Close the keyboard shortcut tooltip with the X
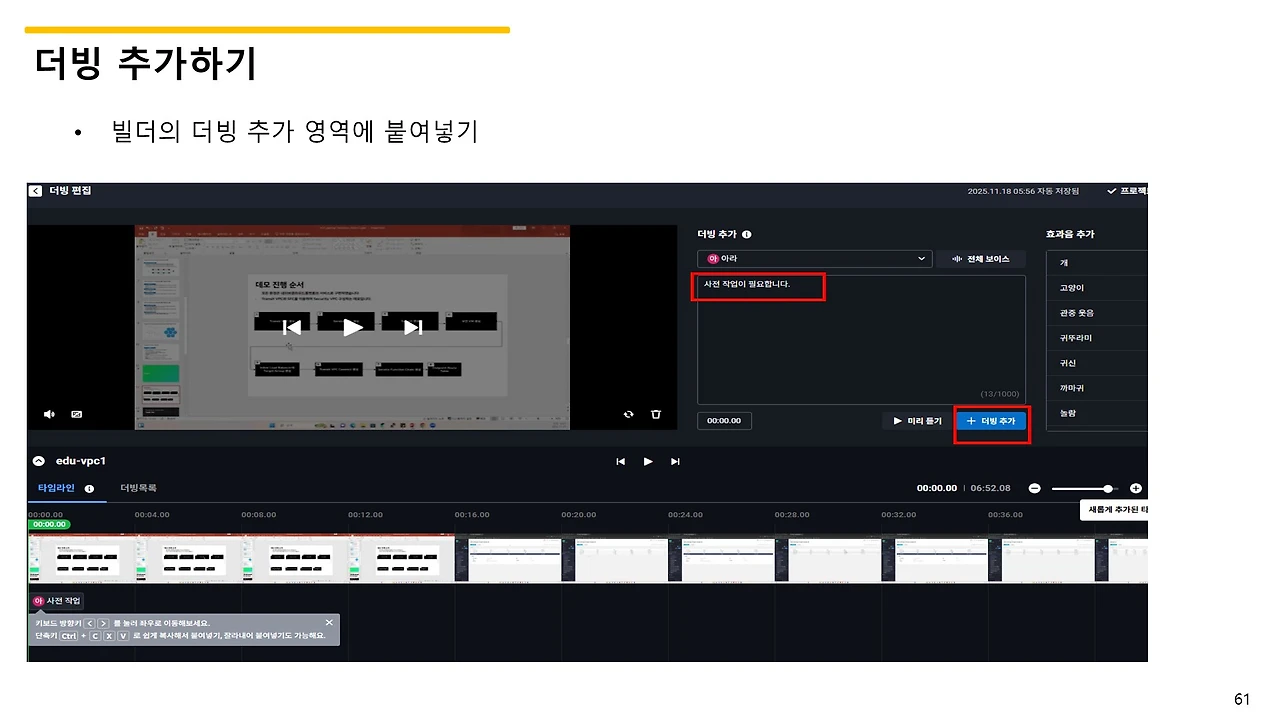1280x720 pixels. (329, 622)
